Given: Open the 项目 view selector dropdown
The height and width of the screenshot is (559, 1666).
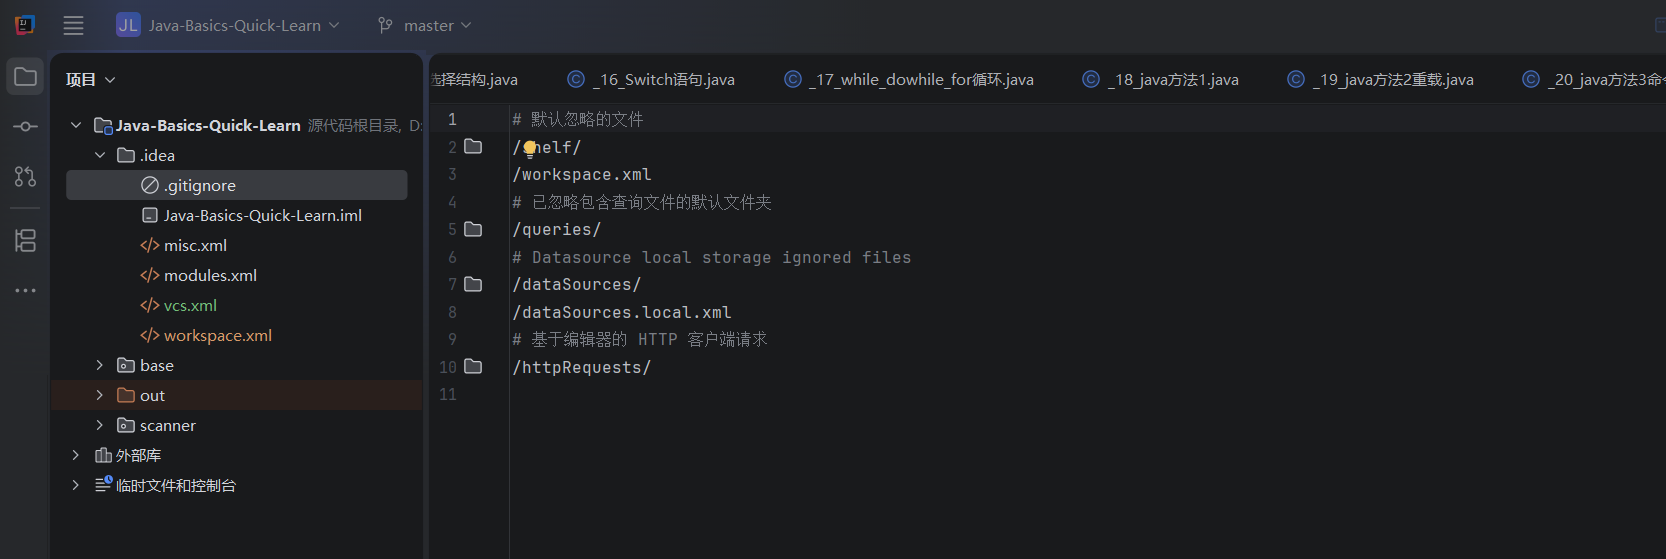Looking at the screenshot, I should coord(91,80).
